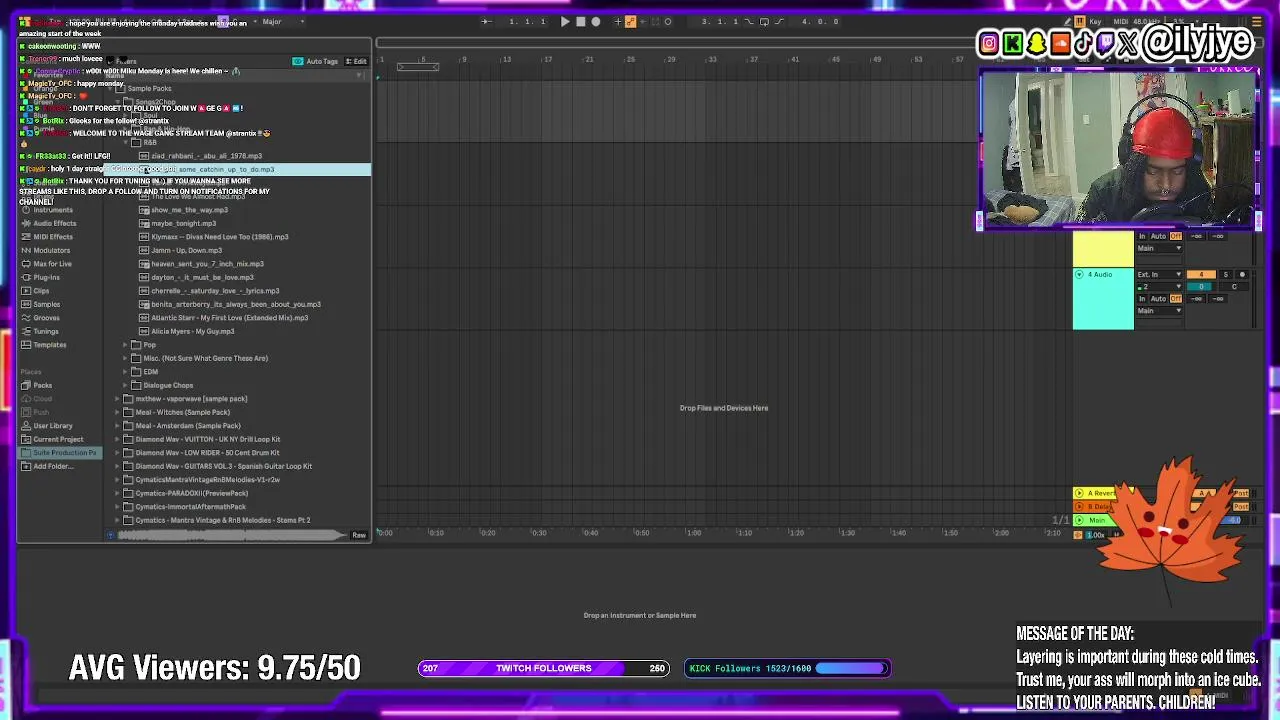Open the Modulators browser category
Image resolution: width=1280 pixels, height=720 pixels.
(x=52, y=250)
